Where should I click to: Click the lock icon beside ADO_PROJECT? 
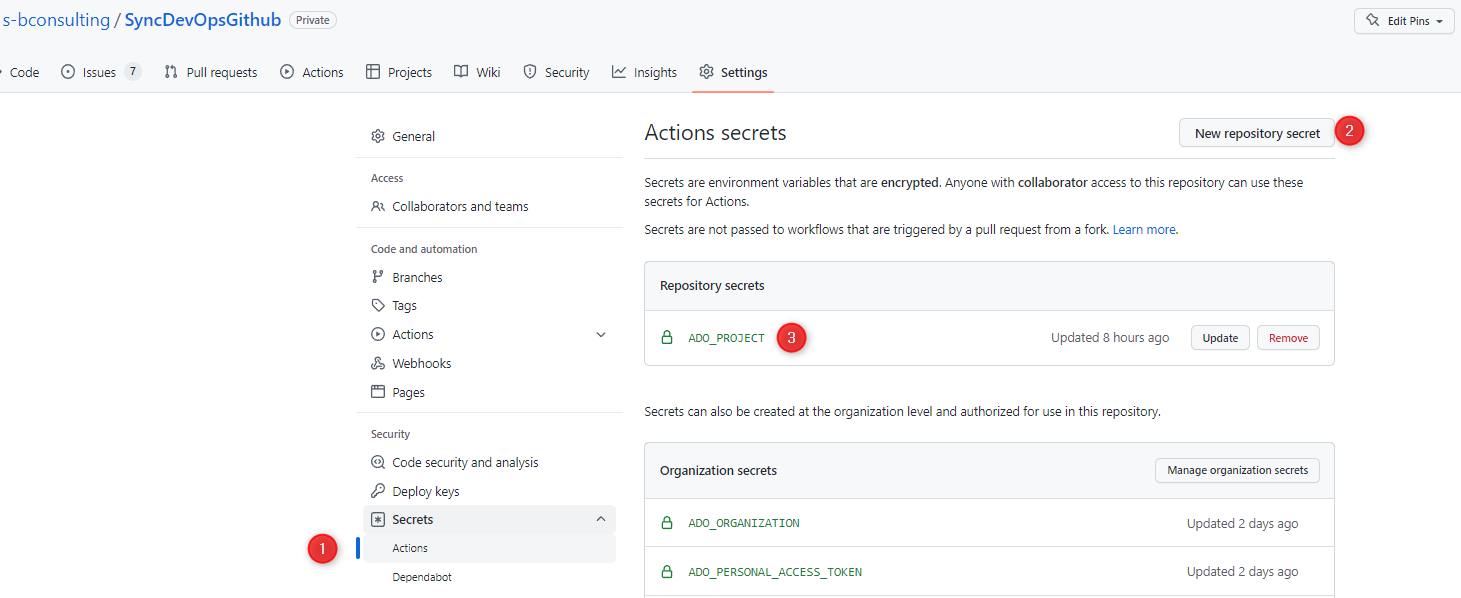click(x=667, y=338)
